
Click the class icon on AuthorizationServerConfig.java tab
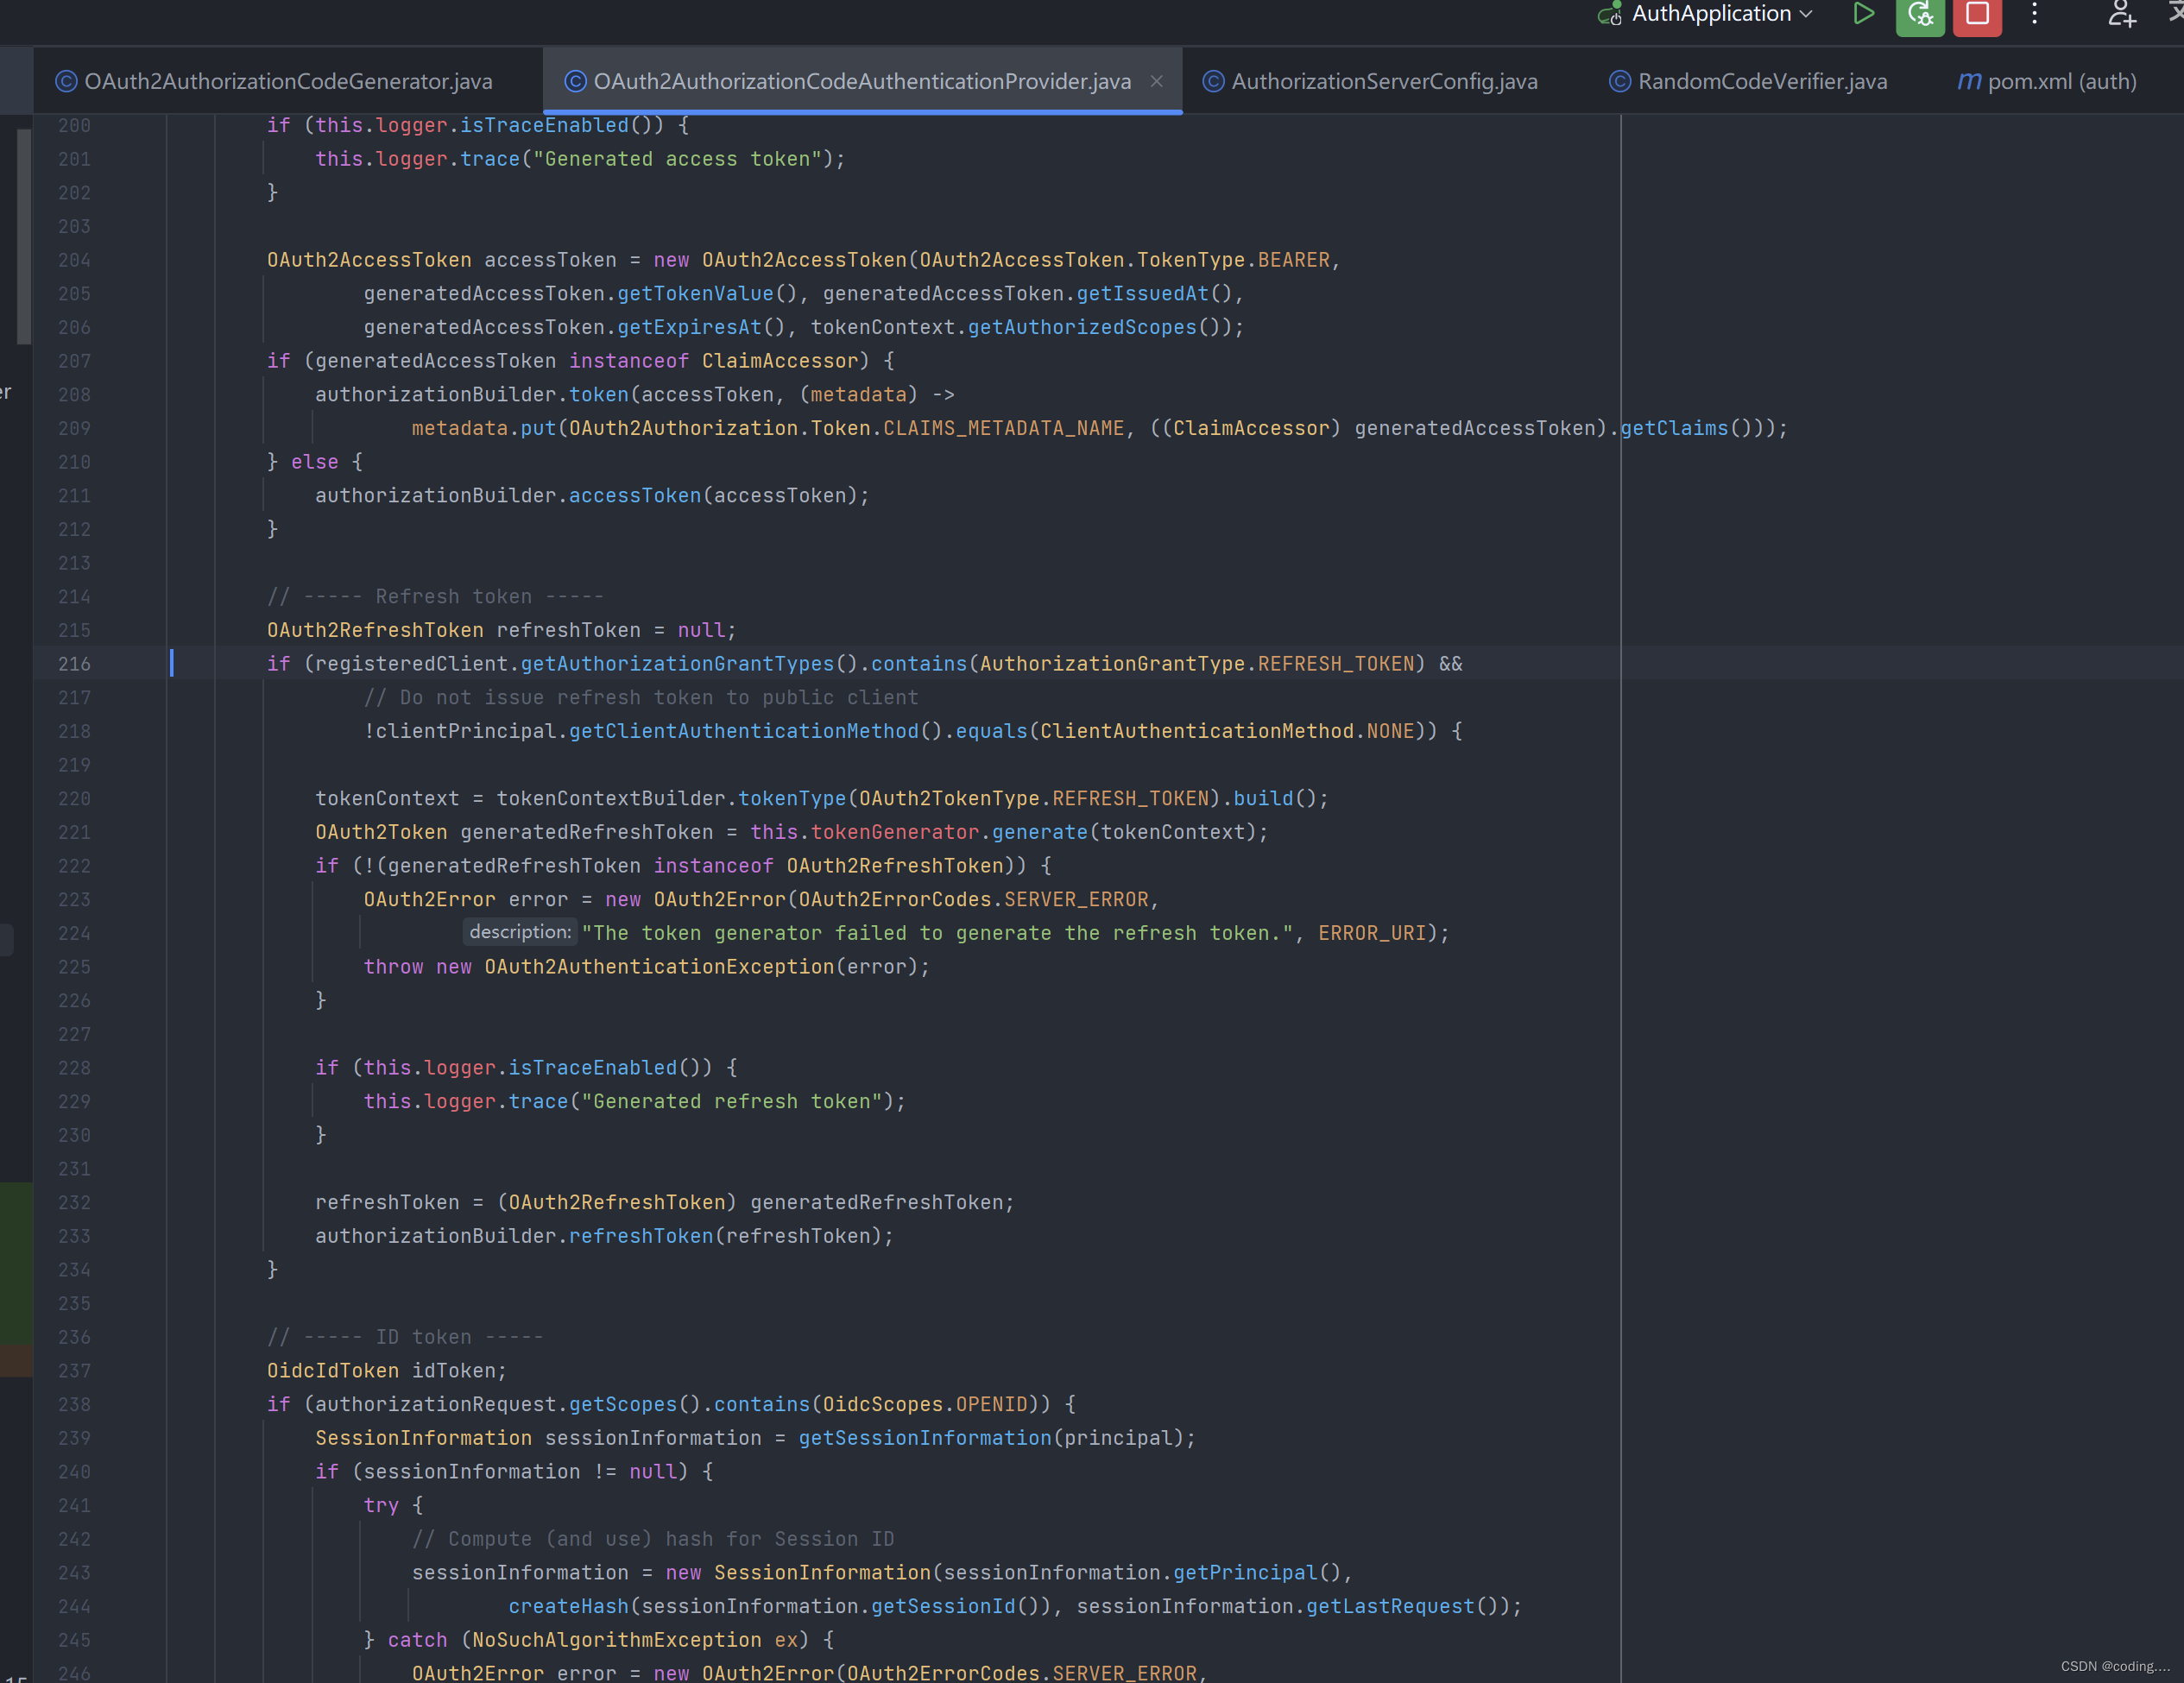click(x=1213, y=81)
